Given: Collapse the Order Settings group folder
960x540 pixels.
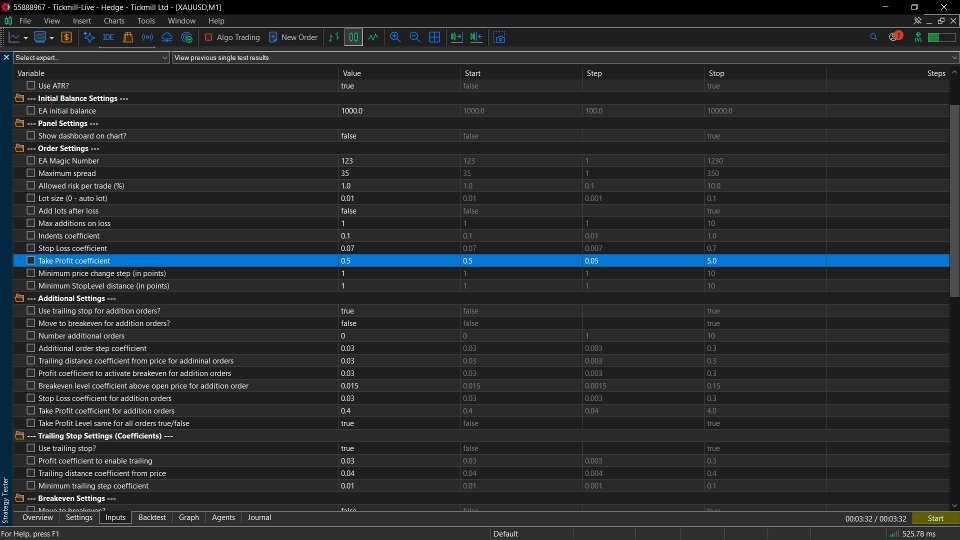Looking at the screenshot, I should 20,148.
